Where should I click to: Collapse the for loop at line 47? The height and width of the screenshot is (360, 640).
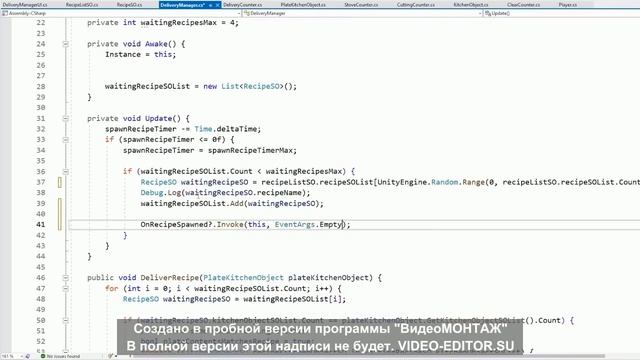[x=65, y=288]
